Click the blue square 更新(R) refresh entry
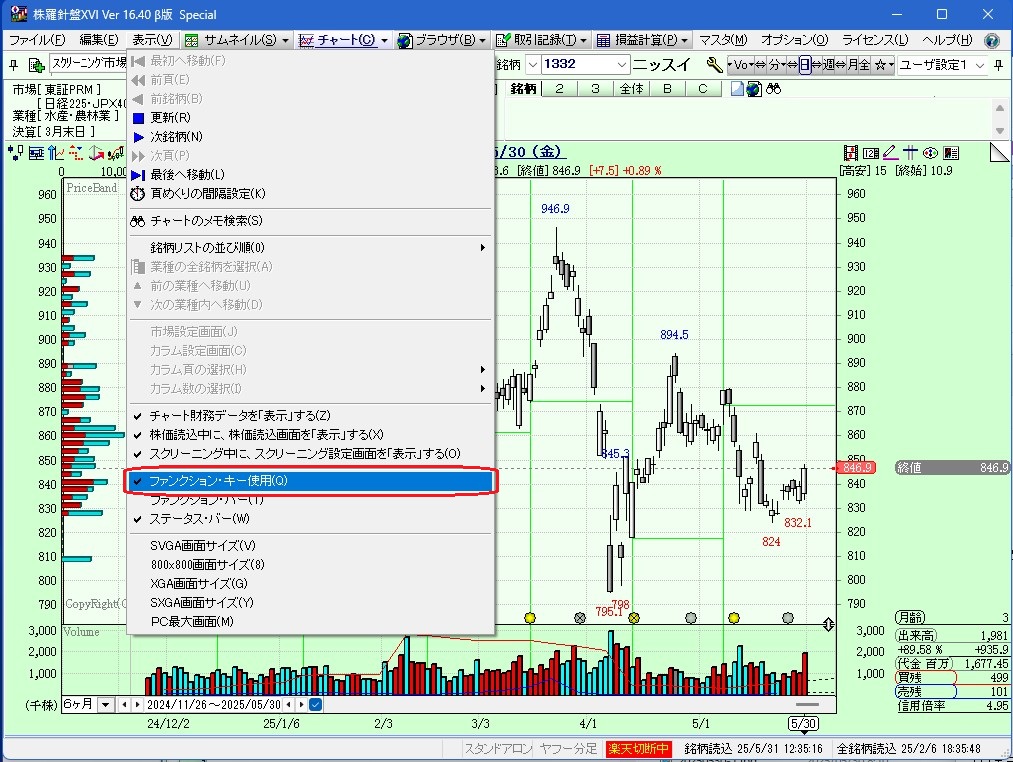The width and height of the screenshot is (1013, 762). pos(310,118)
